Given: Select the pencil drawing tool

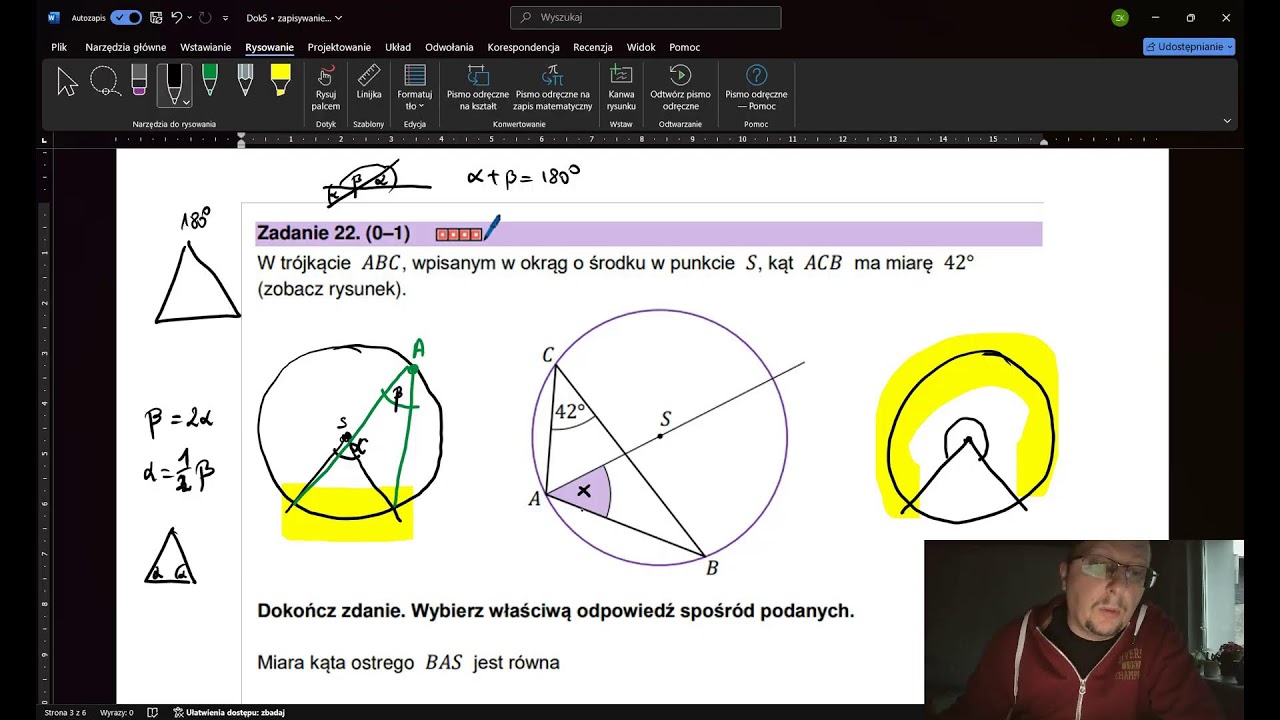Looking at the screenshot, I should 245,81.
